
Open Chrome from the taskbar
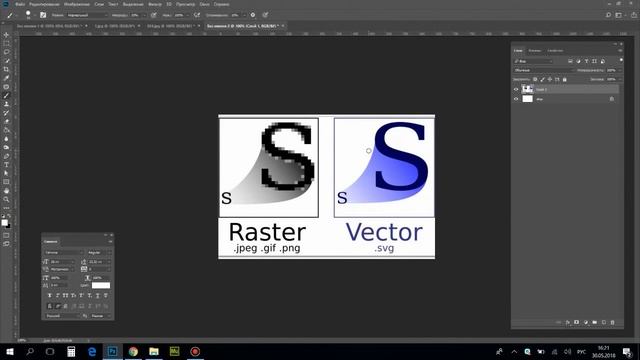[x=133, y=351]
